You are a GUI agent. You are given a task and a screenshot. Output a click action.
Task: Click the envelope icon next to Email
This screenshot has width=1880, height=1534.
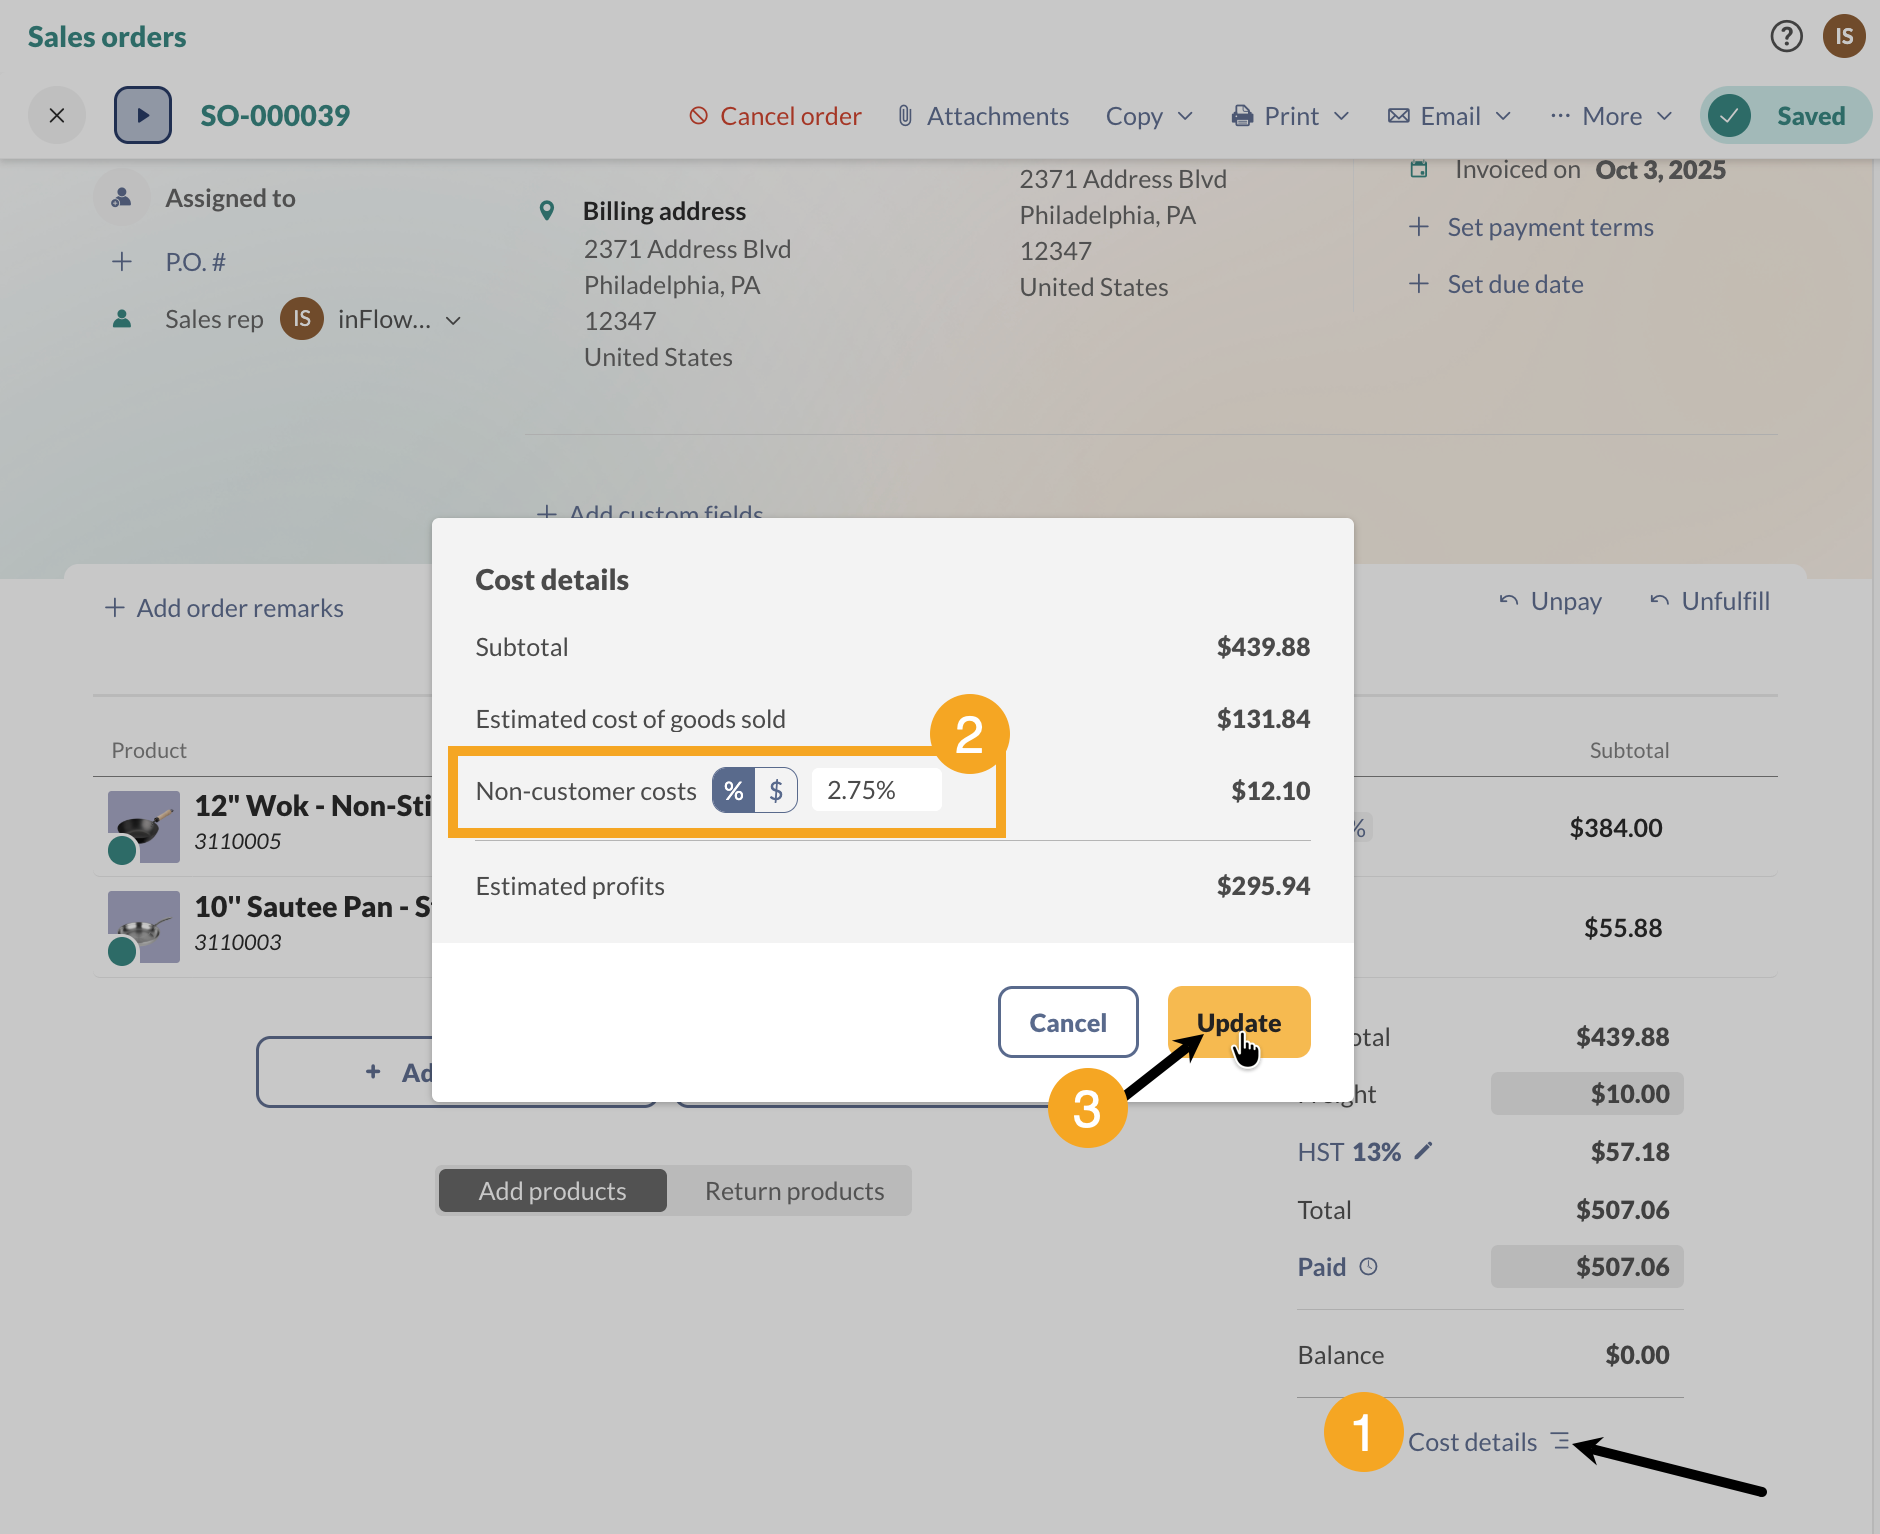[1398, 115]
